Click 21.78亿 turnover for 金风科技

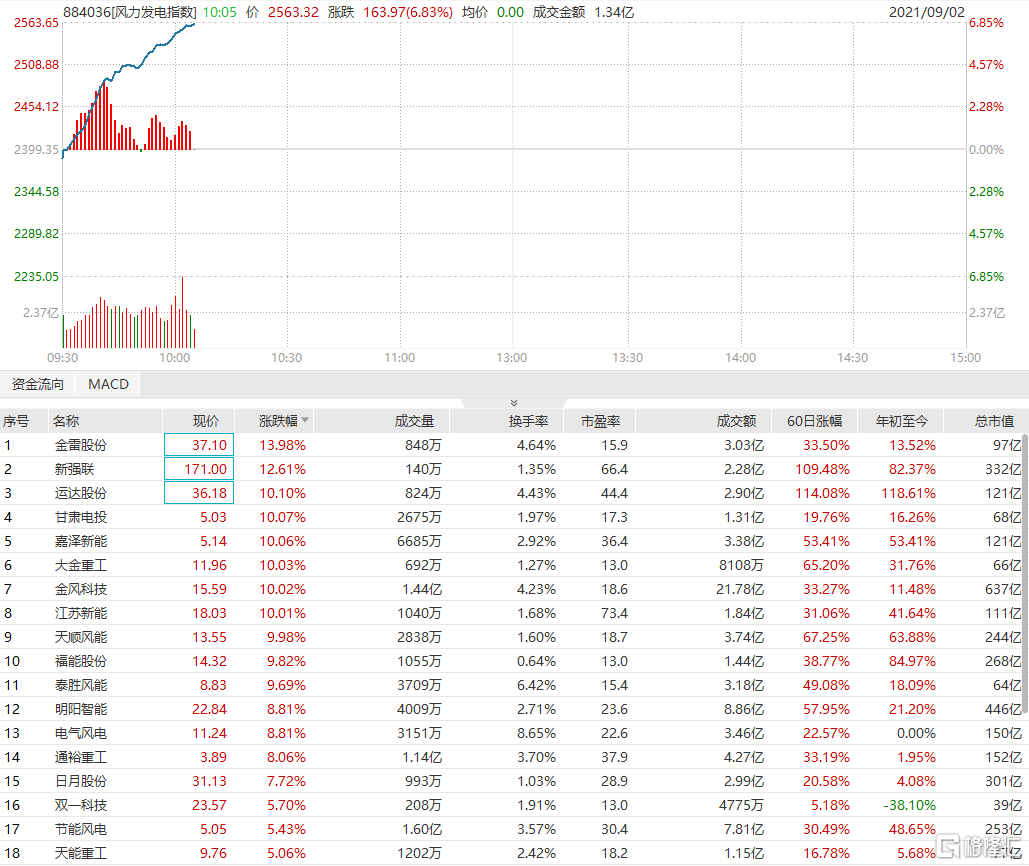coord(740,589)
